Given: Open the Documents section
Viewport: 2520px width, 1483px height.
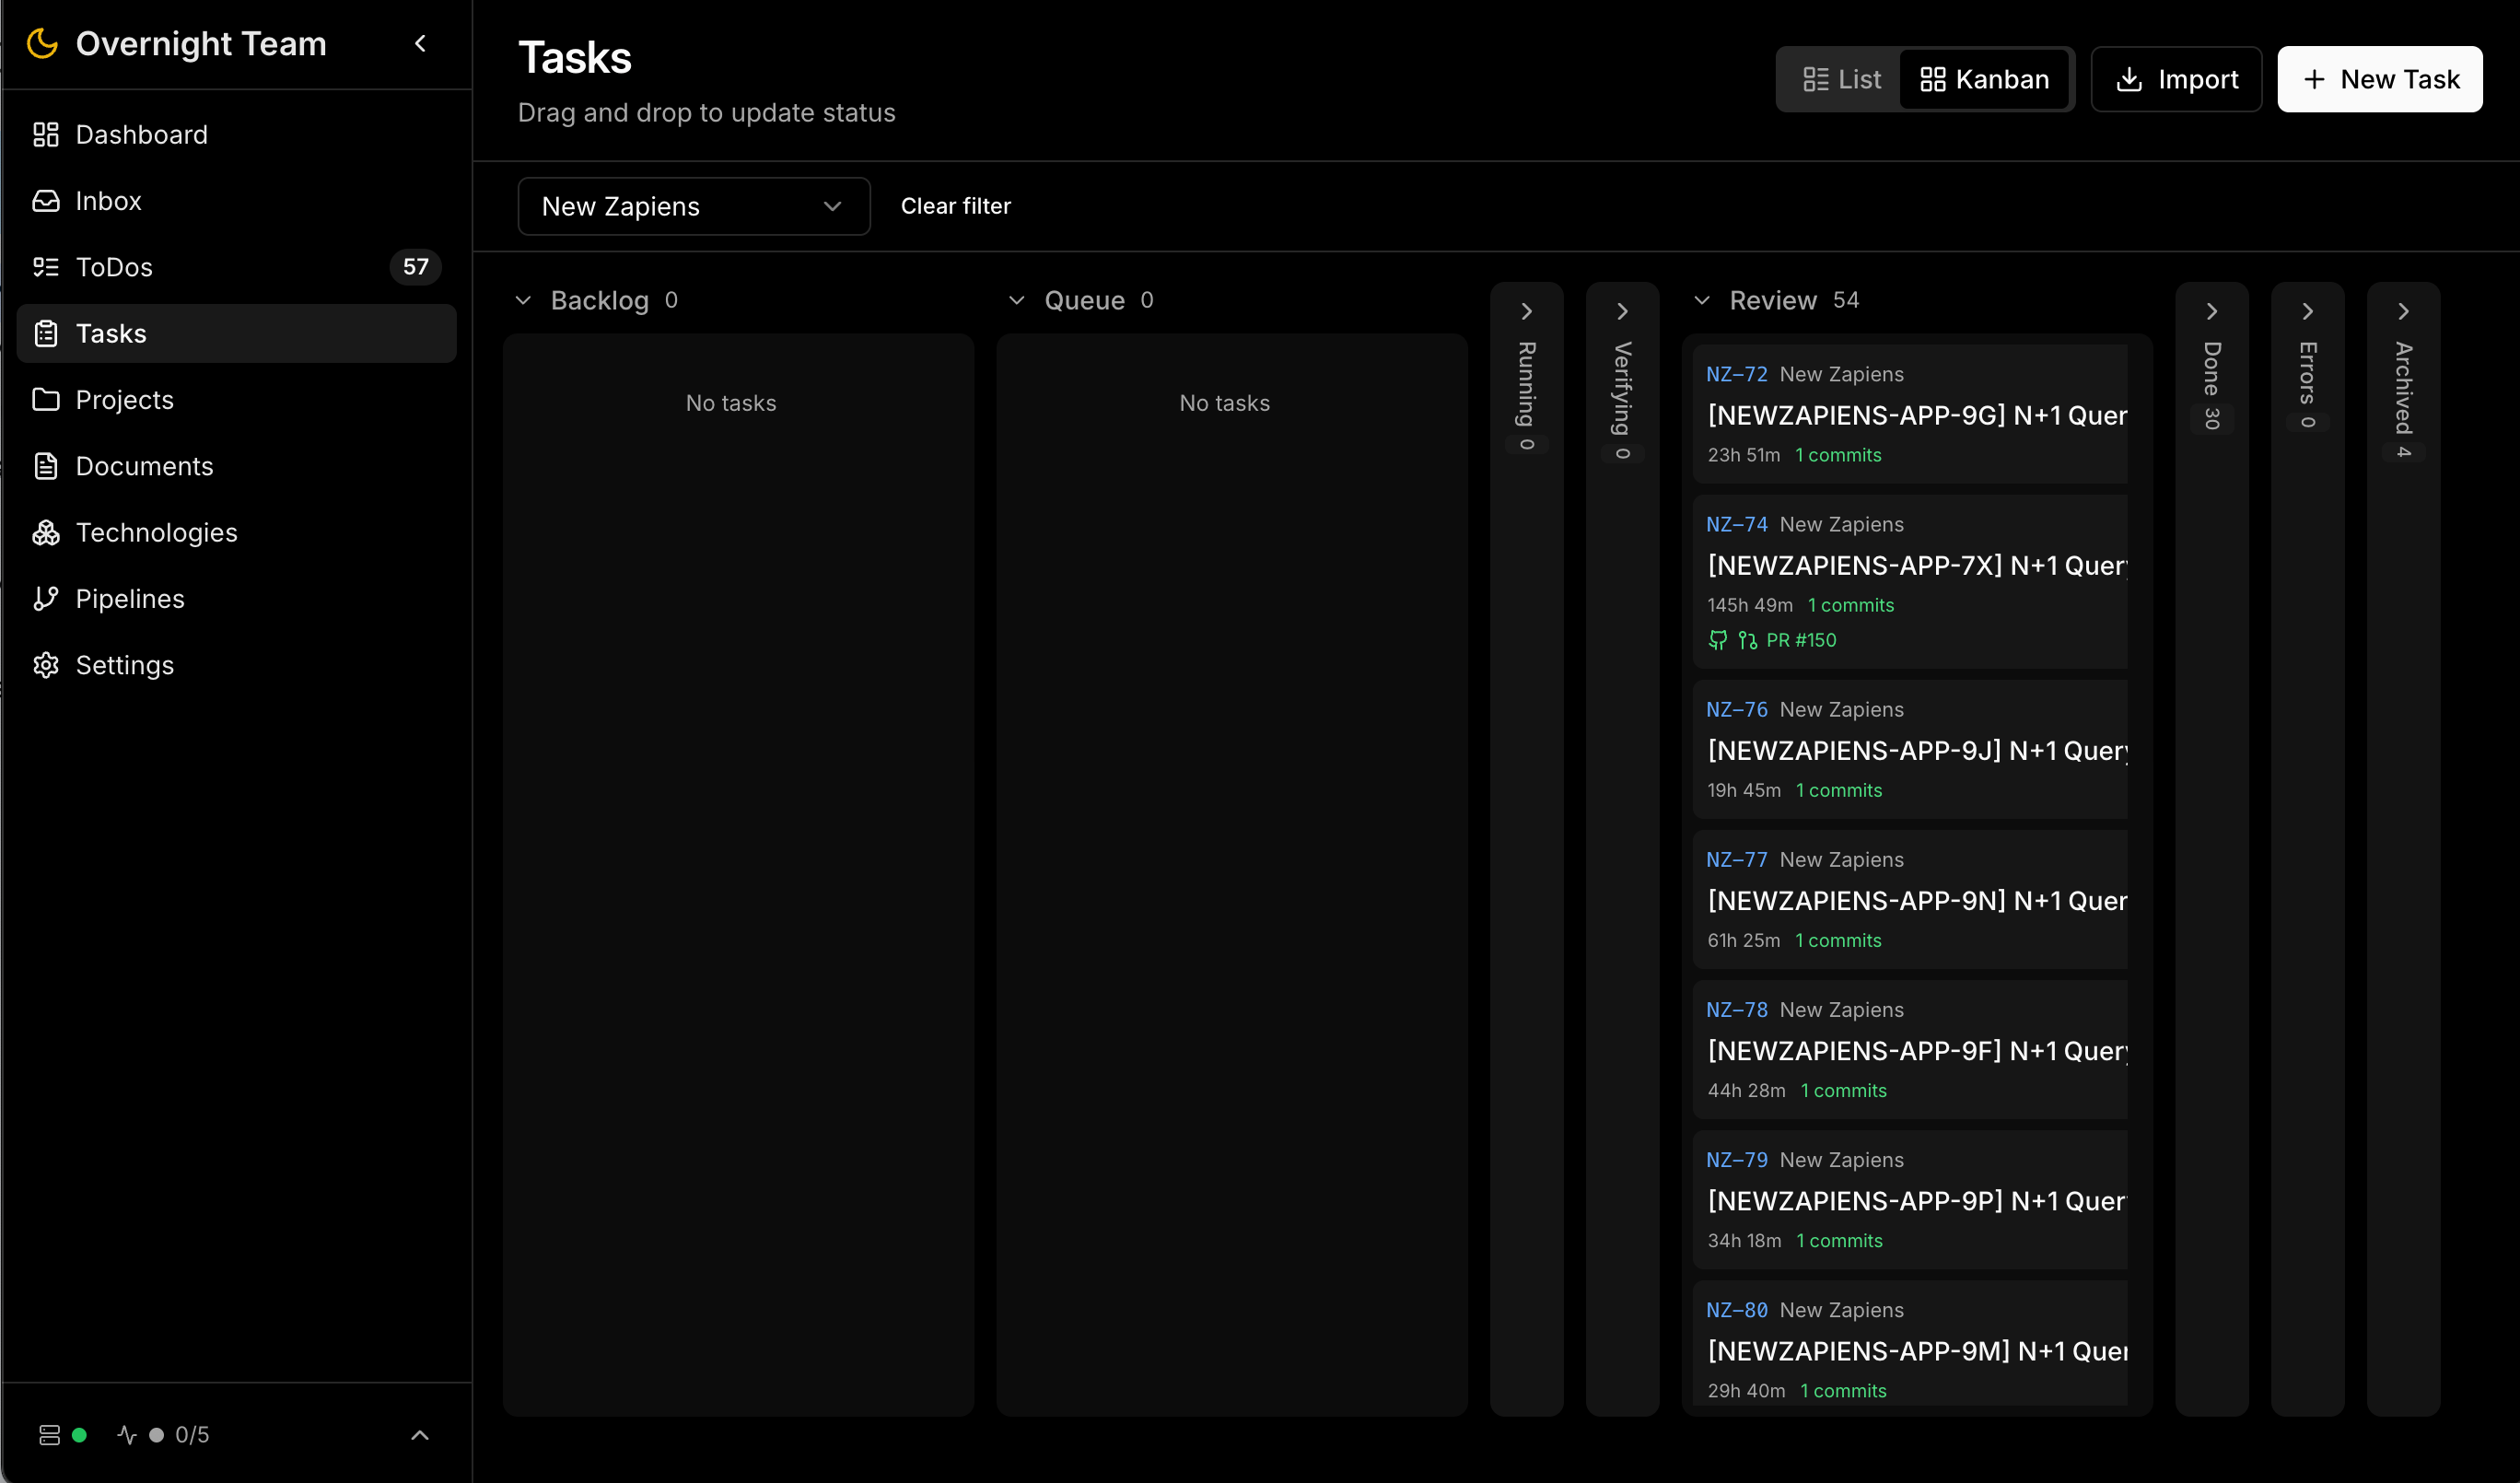Looking at the screenshot, I should 144,466.
